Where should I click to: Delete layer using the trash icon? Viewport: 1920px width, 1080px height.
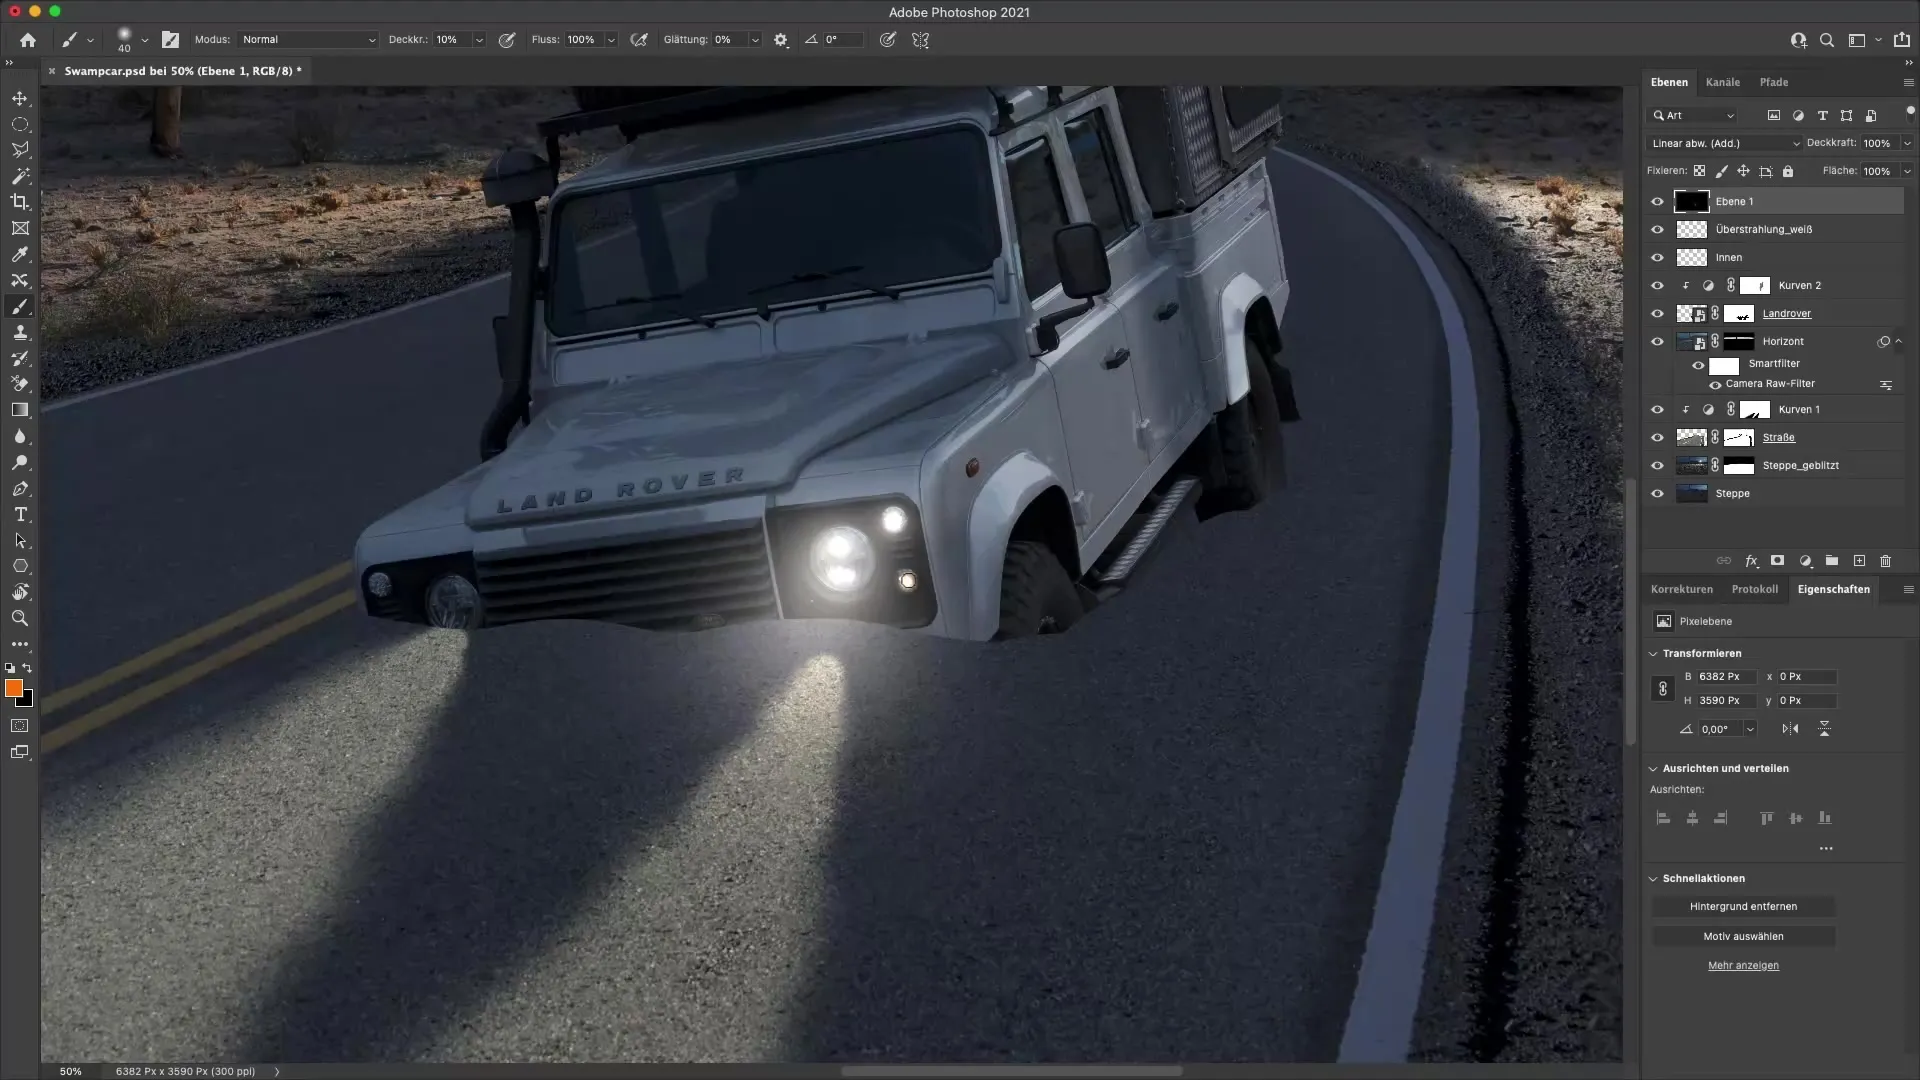(1884, 561)
